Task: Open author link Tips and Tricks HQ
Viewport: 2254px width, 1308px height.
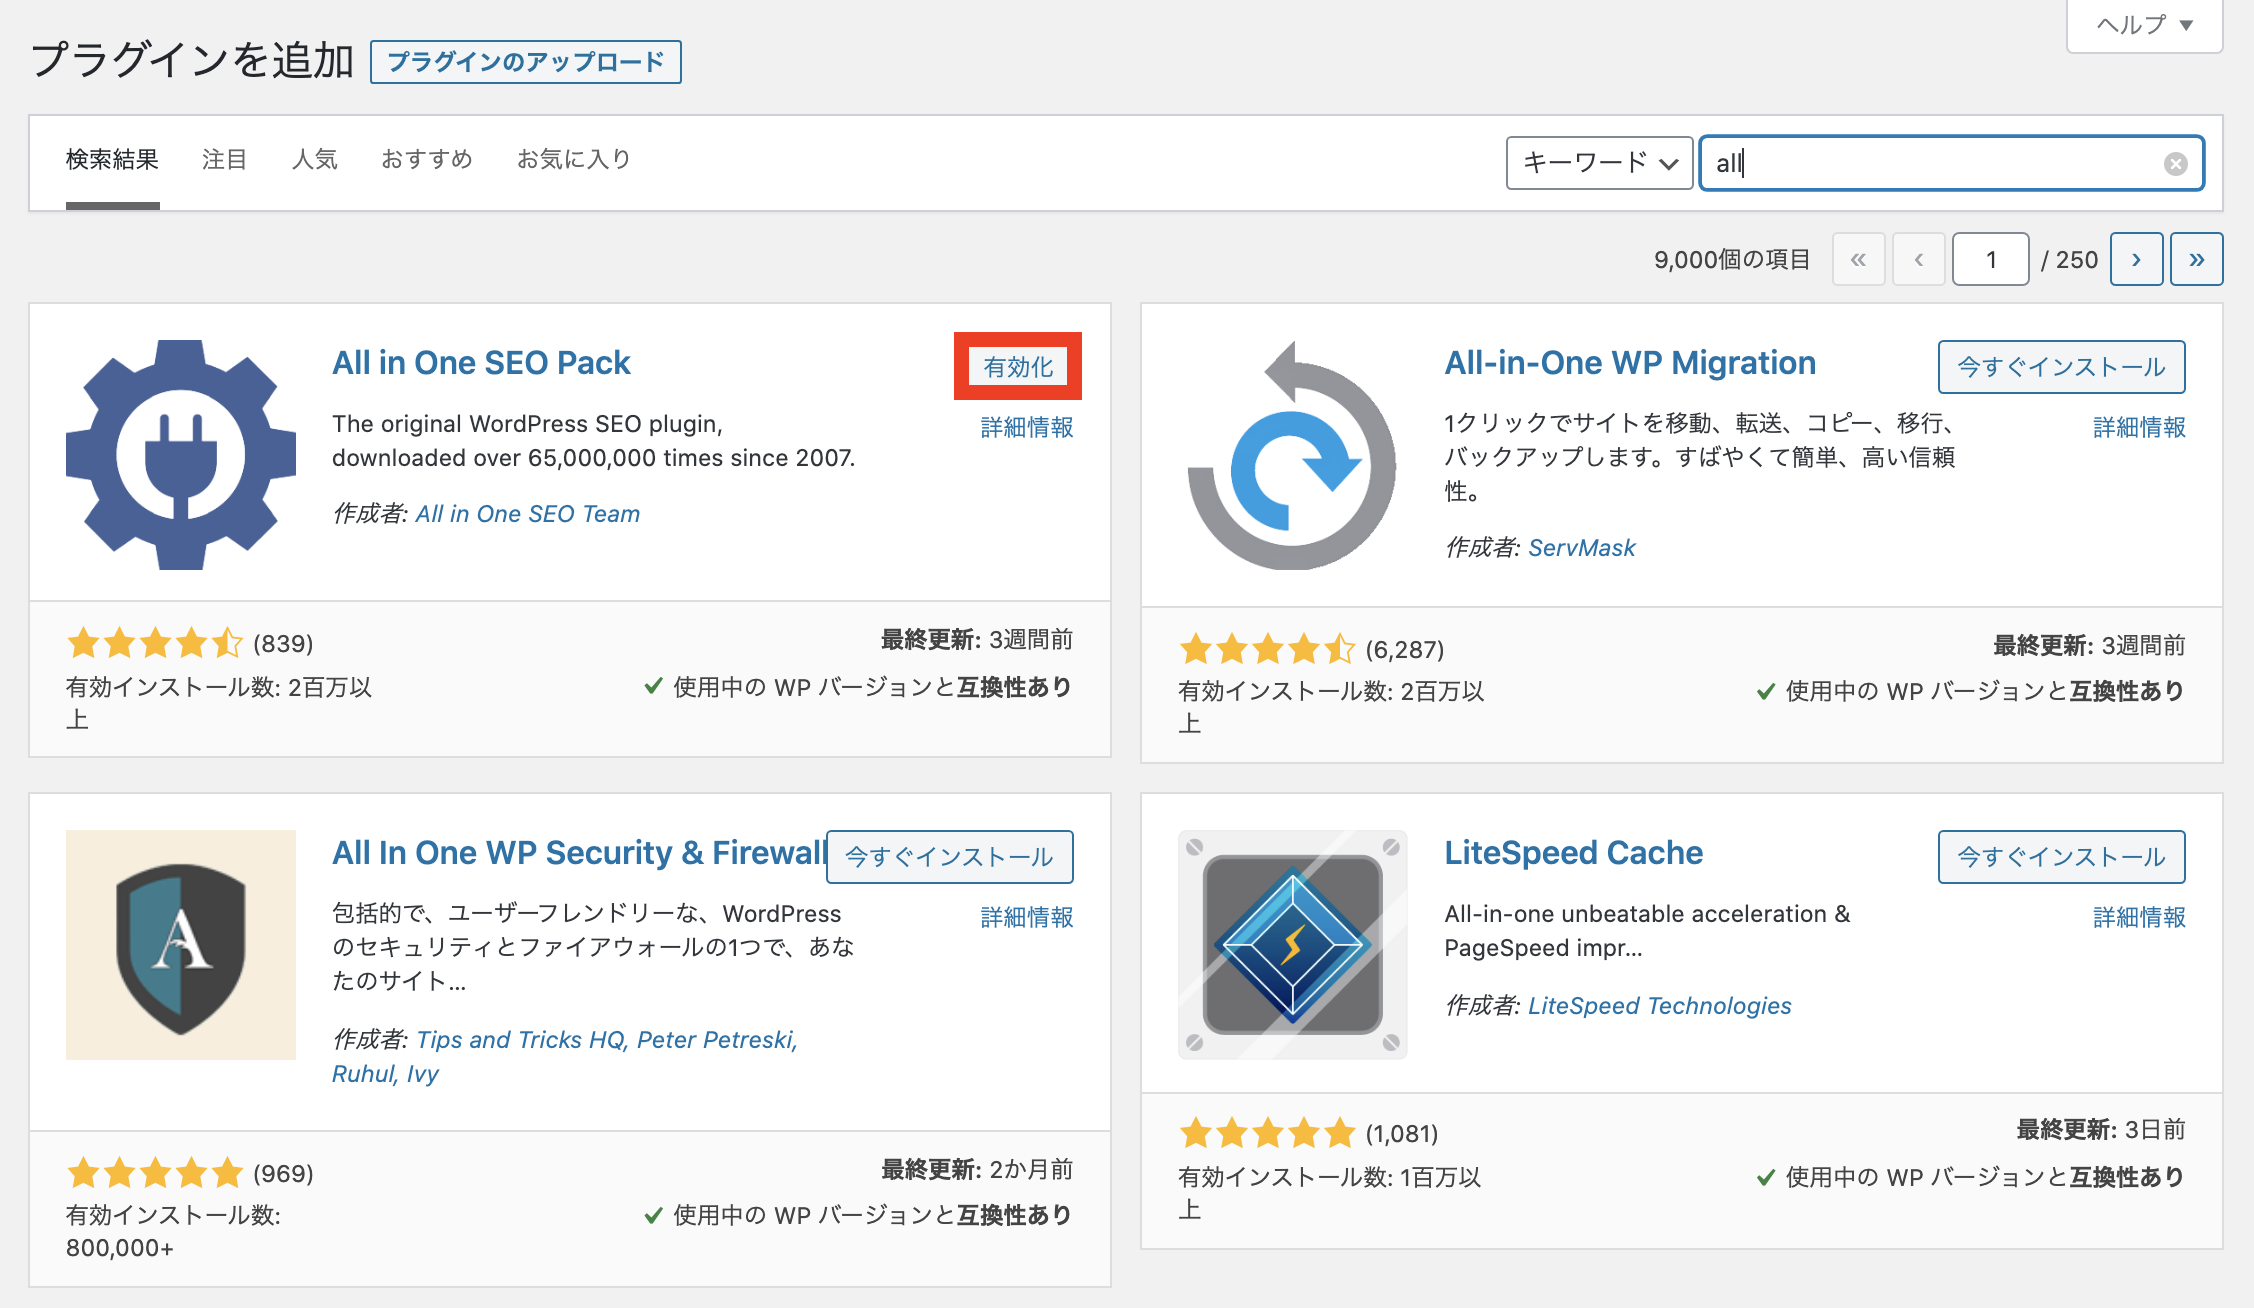Action: click(x=520, y=1040)
